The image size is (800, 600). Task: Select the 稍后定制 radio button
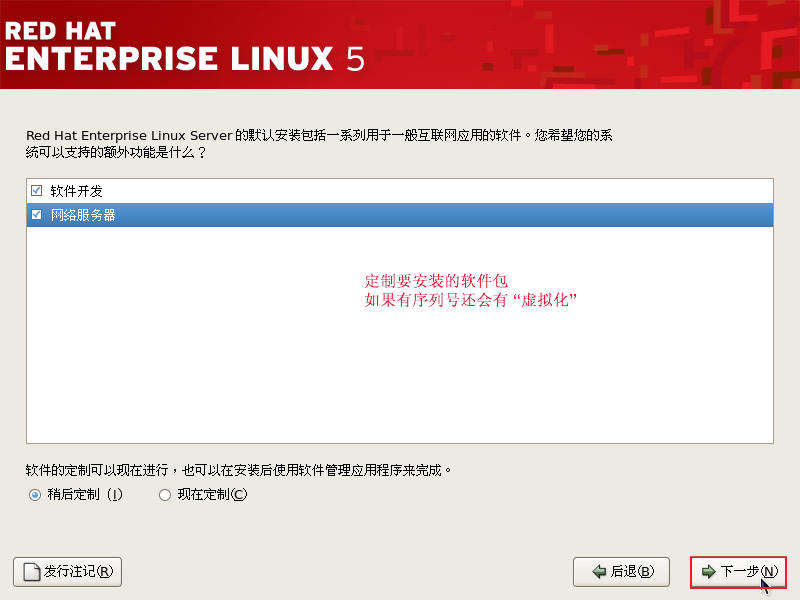(35, 495)
